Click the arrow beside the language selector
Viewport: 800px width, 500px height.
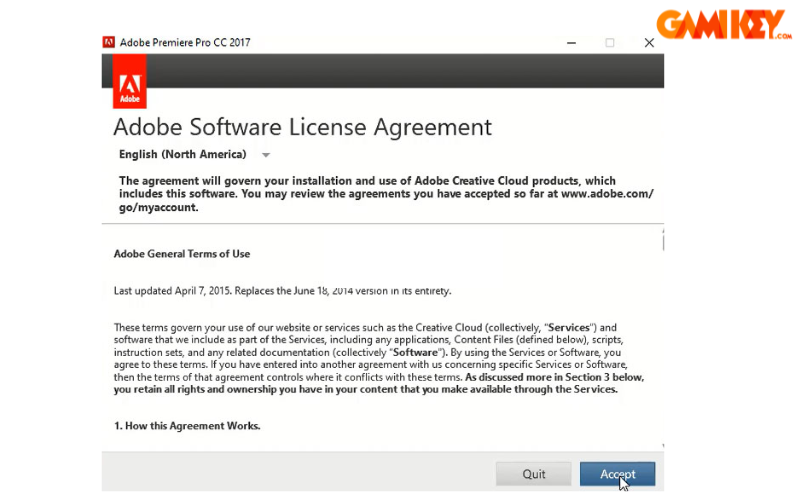(x=266, y=155)
